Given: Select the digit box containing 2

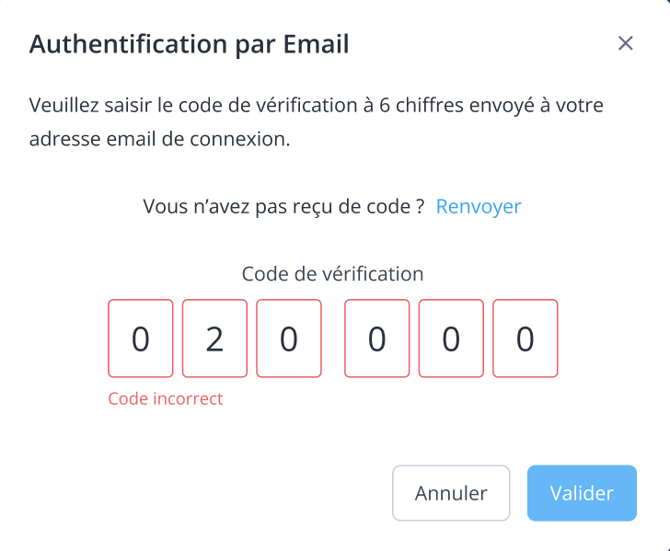Looking at the screenshot, I should click(214, 339).
